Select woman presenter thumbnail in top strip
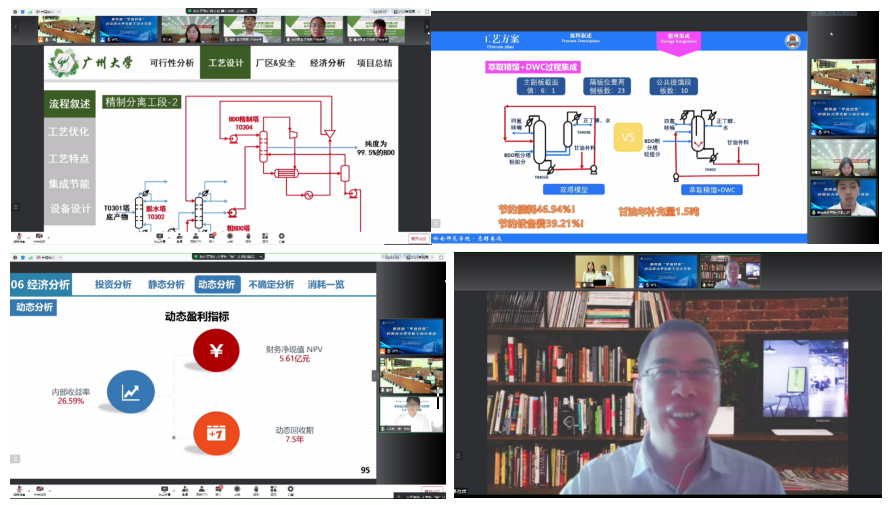Image resolution: width=889 pixels, height=505 pixels. tap(190, 28)
